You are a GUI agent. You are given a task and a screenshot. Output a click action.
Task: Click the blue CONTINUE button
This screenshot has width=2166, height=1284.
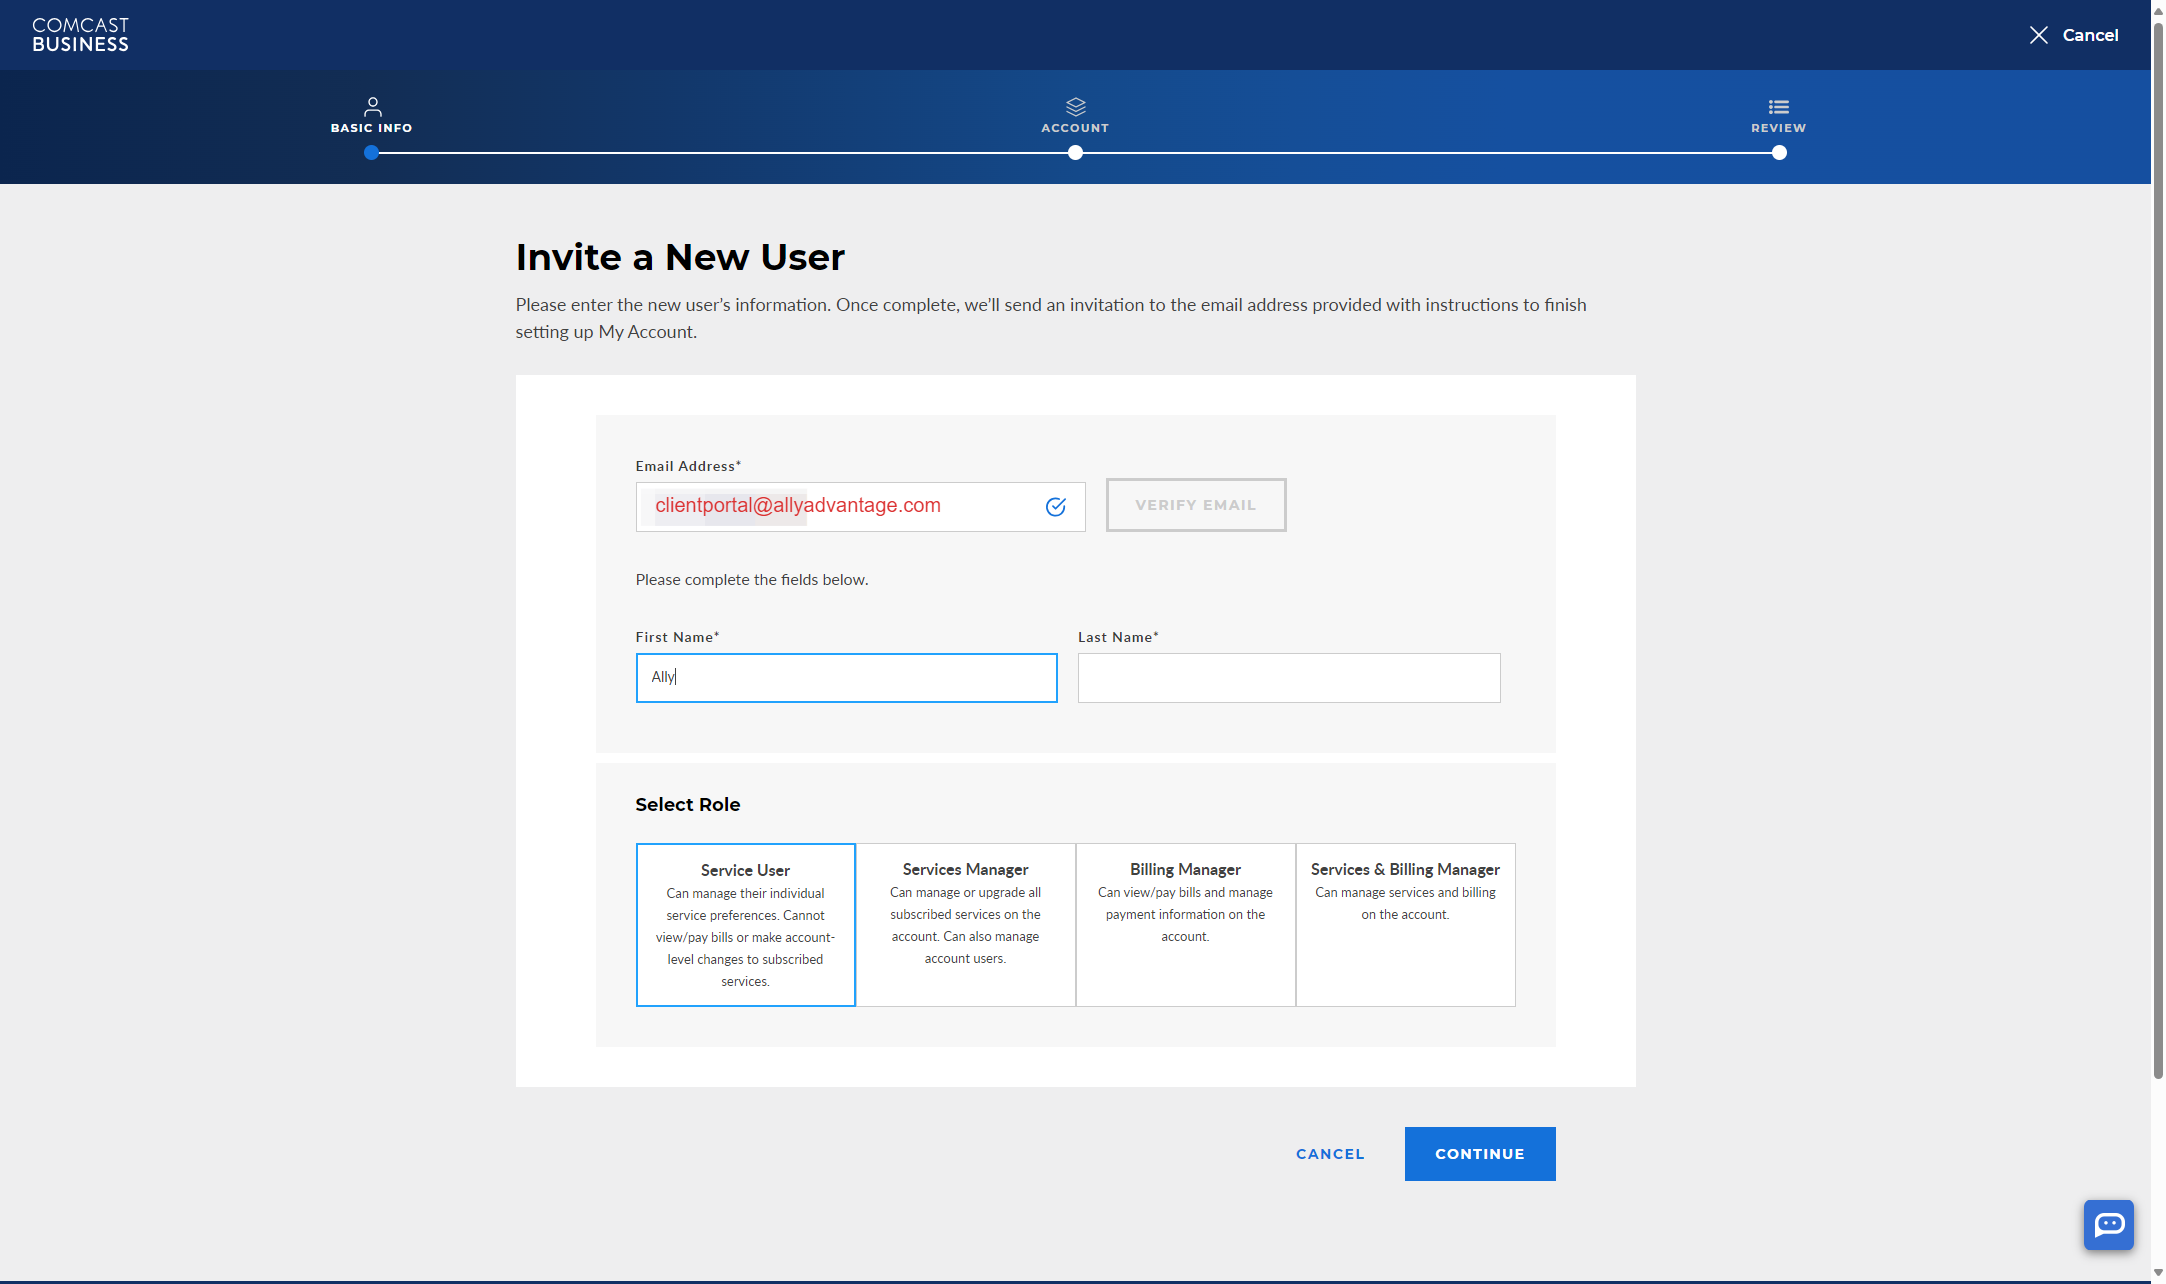click(x=1479, y=1154)
